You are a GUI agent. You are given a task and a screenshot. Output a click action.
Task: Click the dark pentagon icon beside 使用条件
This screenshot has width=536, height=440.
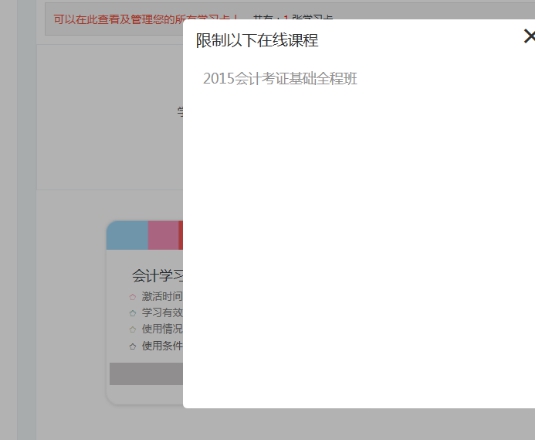click(133, 346)
